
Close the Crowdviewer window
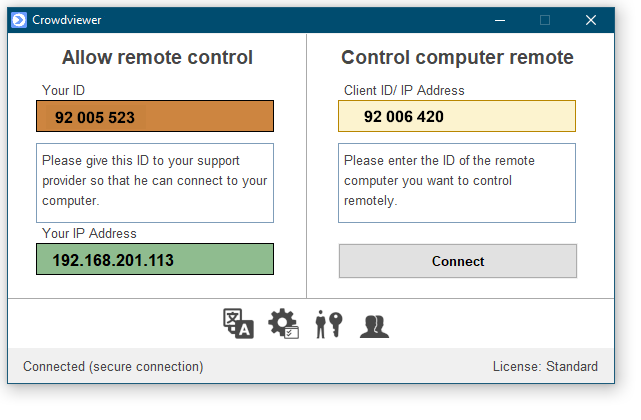[591, 19]
